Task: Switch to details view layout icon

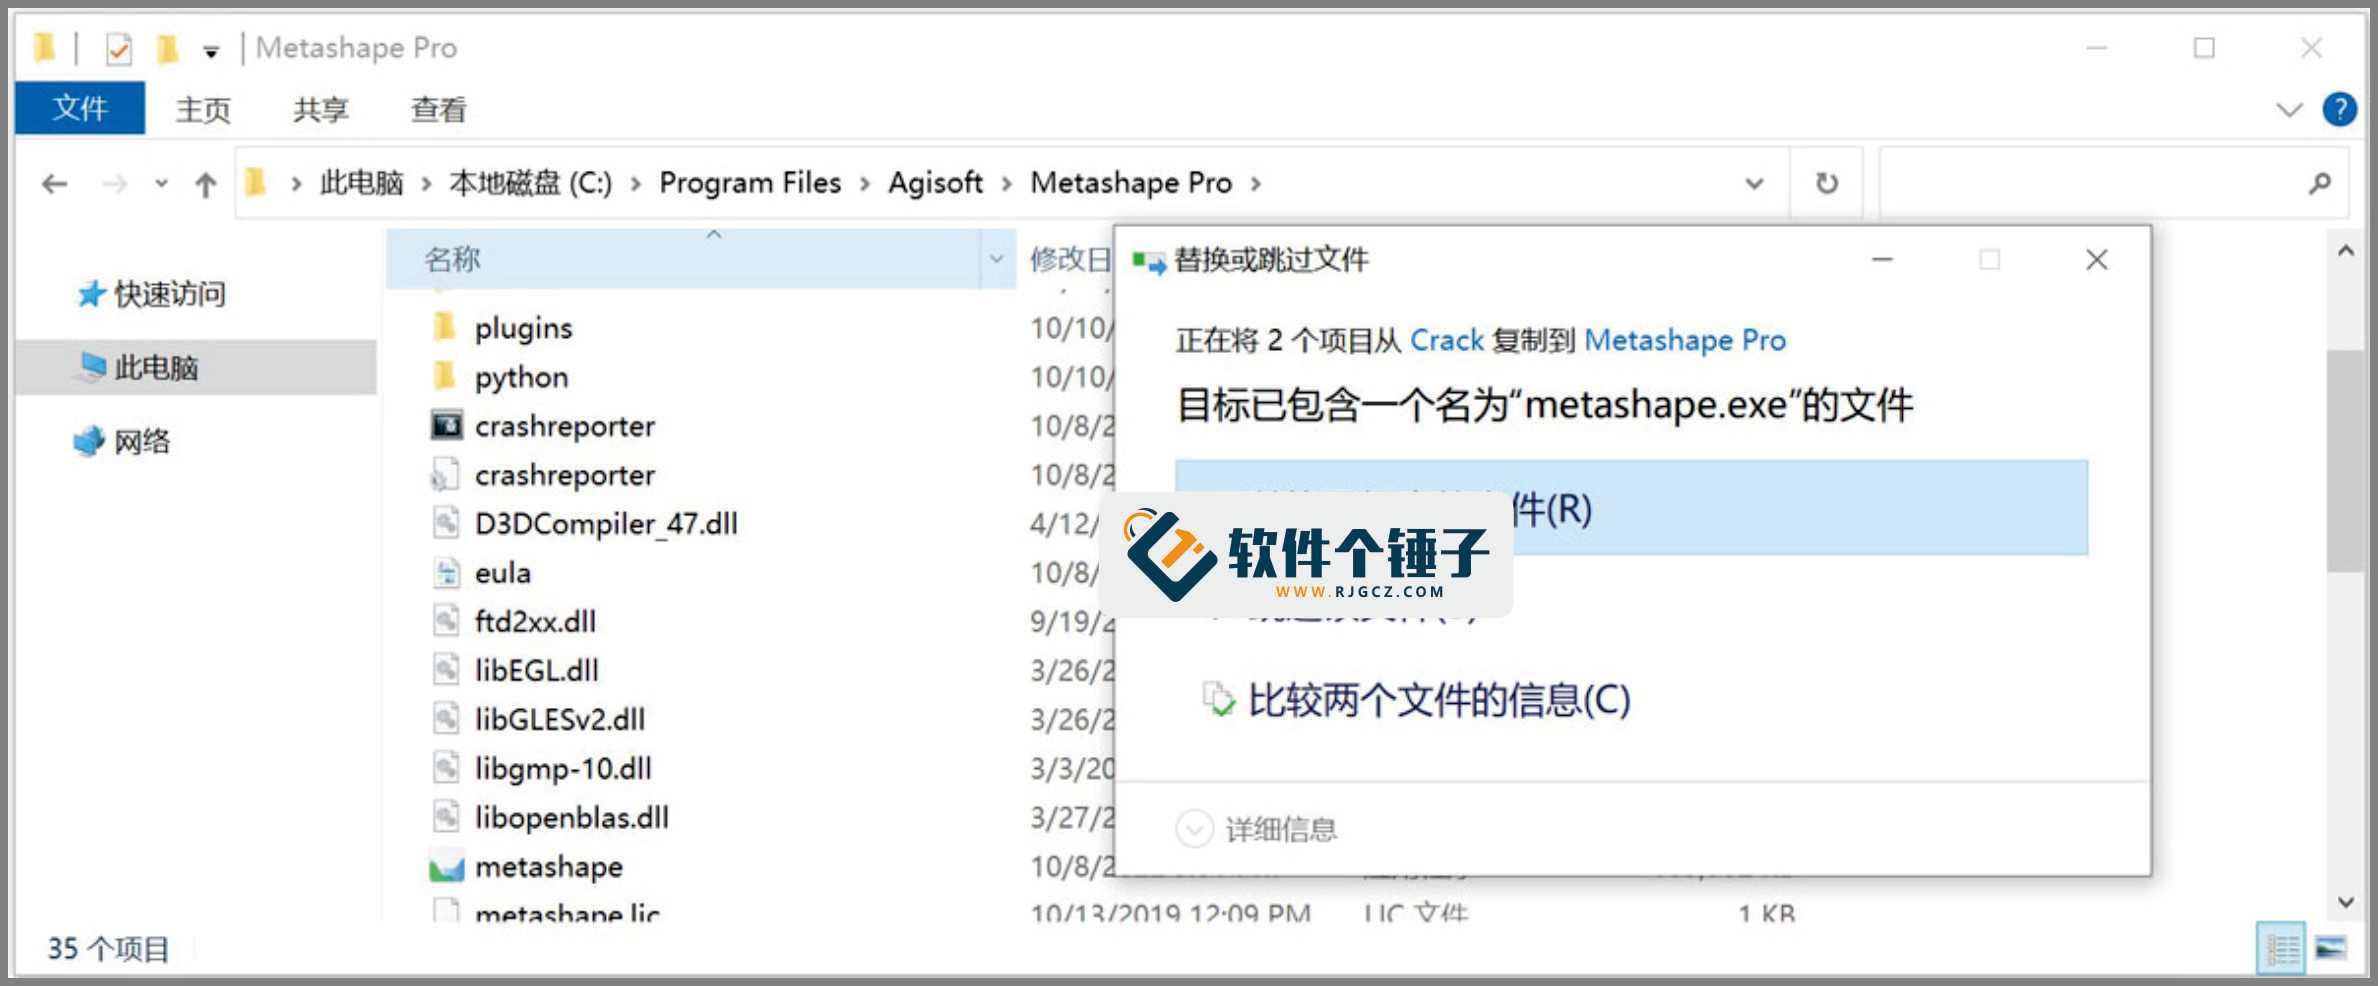Action: click(x=2281, y=948)
